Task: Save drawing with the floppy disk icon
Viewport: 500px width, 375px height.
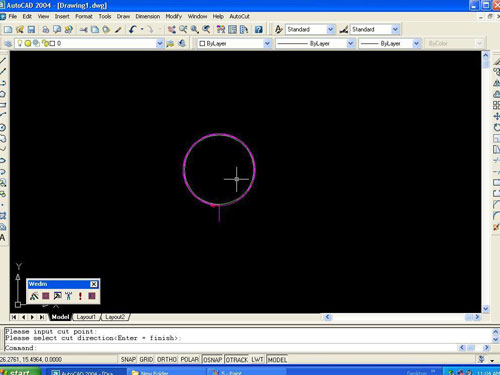Action: (x=31, y=30)
